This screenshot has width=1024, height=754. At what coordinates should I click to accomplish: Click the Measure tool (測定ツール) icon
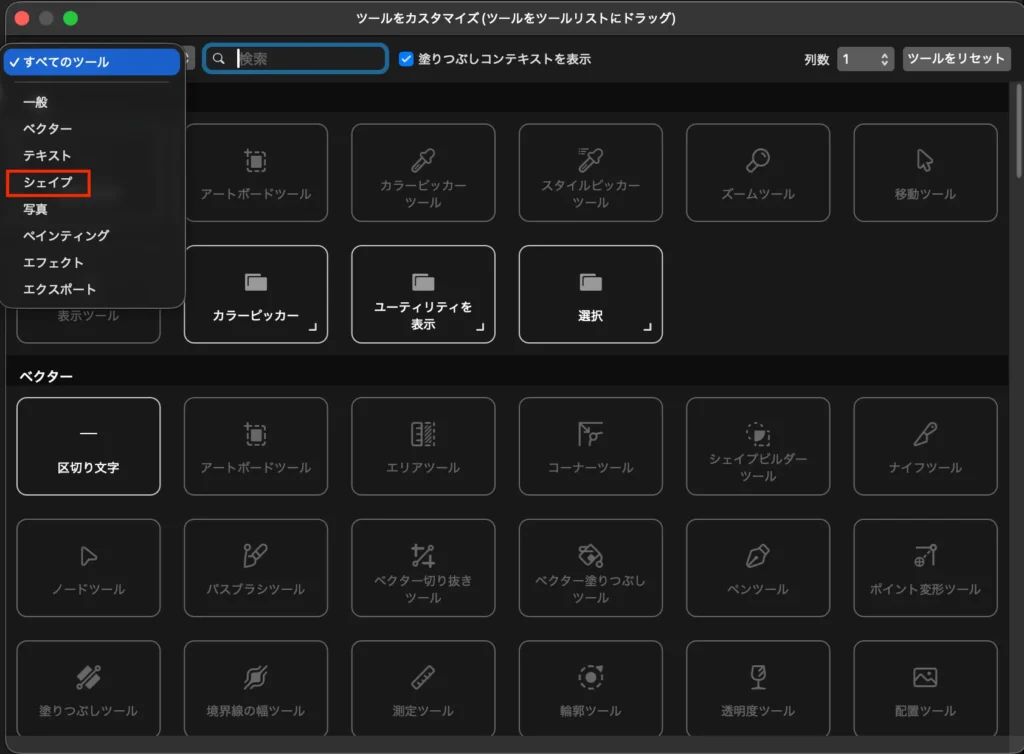(423, 678)
